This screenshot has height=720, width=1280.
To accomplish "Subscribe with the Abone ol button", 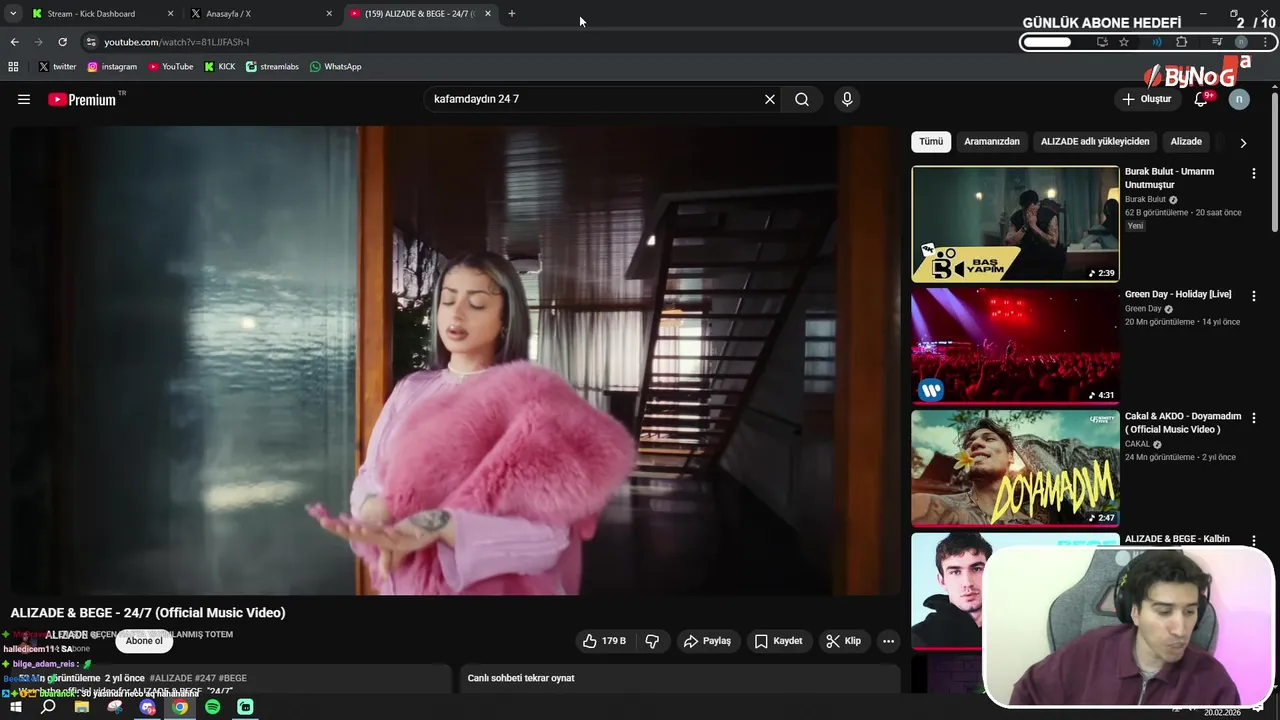I will tap(144, 641).
